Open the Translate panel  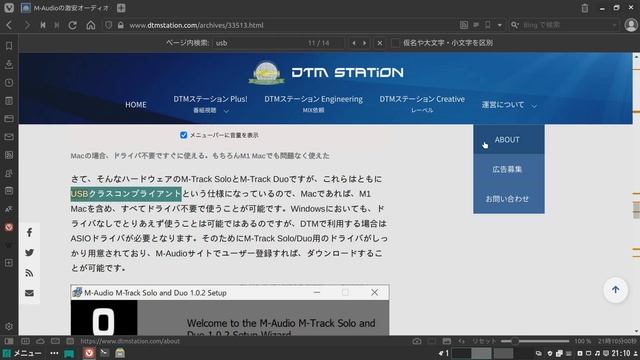click(x=9, y=209)
